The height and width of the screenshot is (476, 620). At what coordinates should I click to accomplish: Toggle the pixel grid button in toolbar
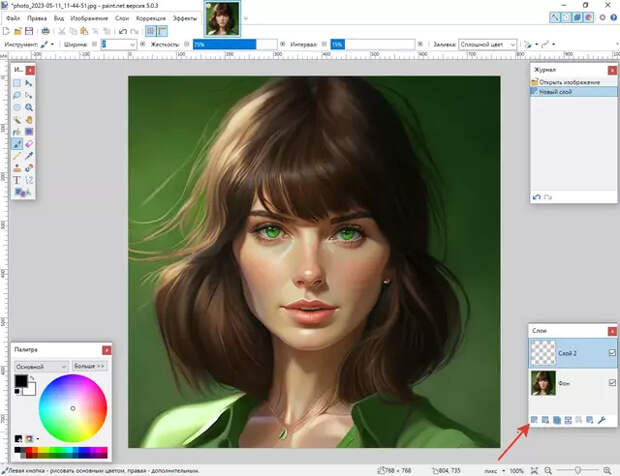[151, 31]
